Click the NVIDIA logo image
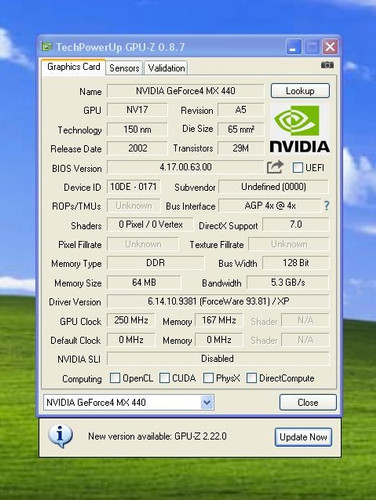Viewport: 376px width, 500px height. (x=299, y=129)
